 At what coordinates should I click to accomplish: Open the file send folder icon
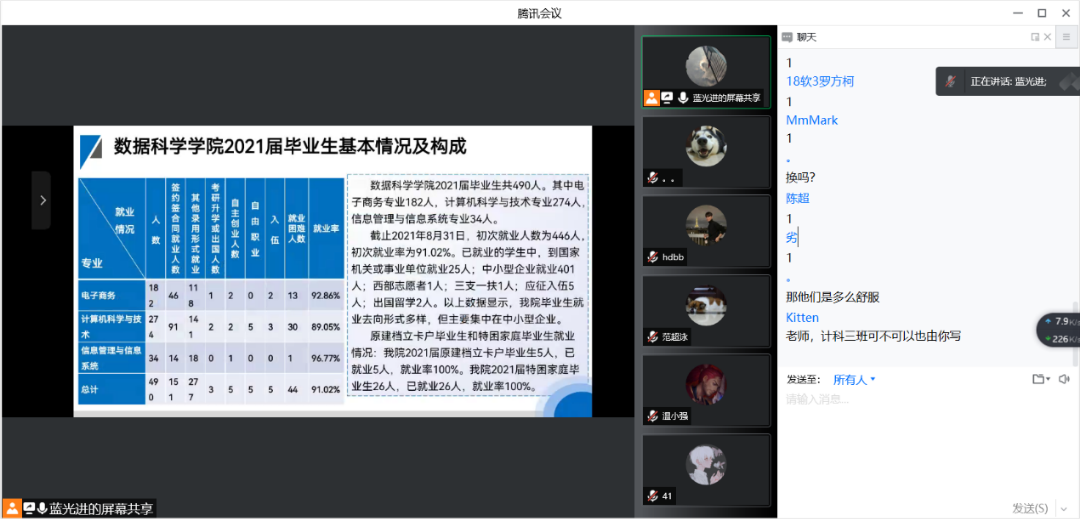(1039, 379)
